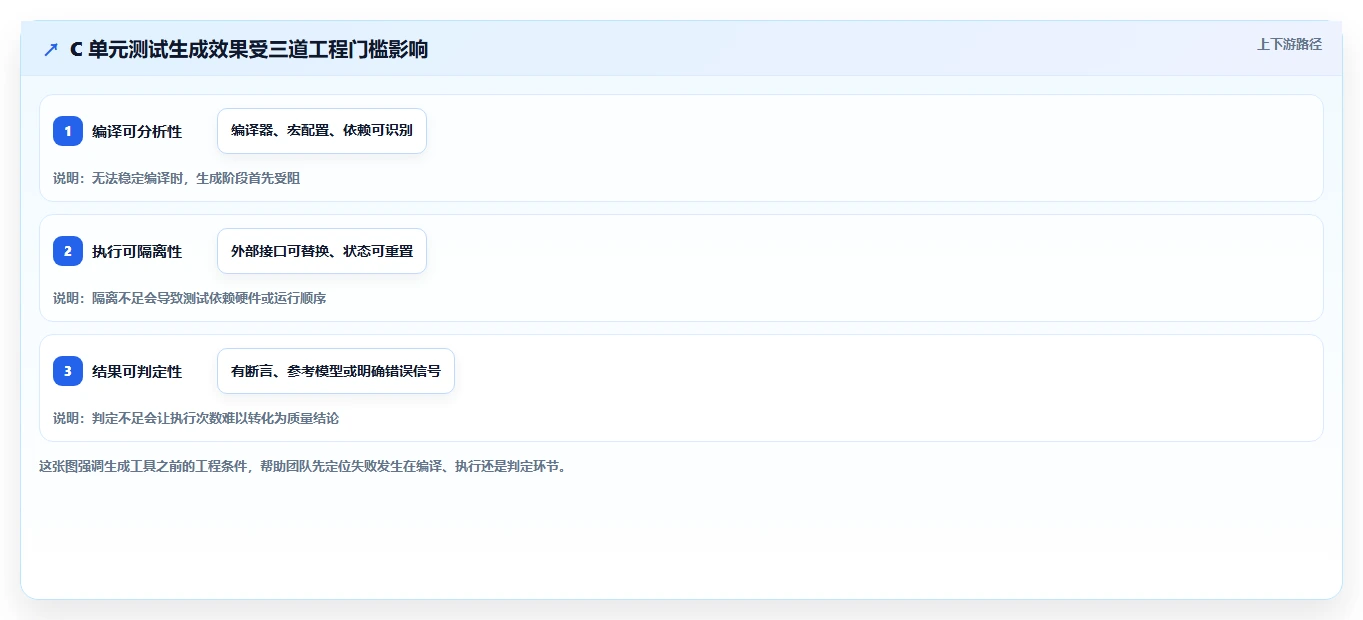The height and width of the screenshot is (620, 1363).
Task: Click the 编译器、宏配置、依赖可识别 chip
Action: [x=322, y=131]
